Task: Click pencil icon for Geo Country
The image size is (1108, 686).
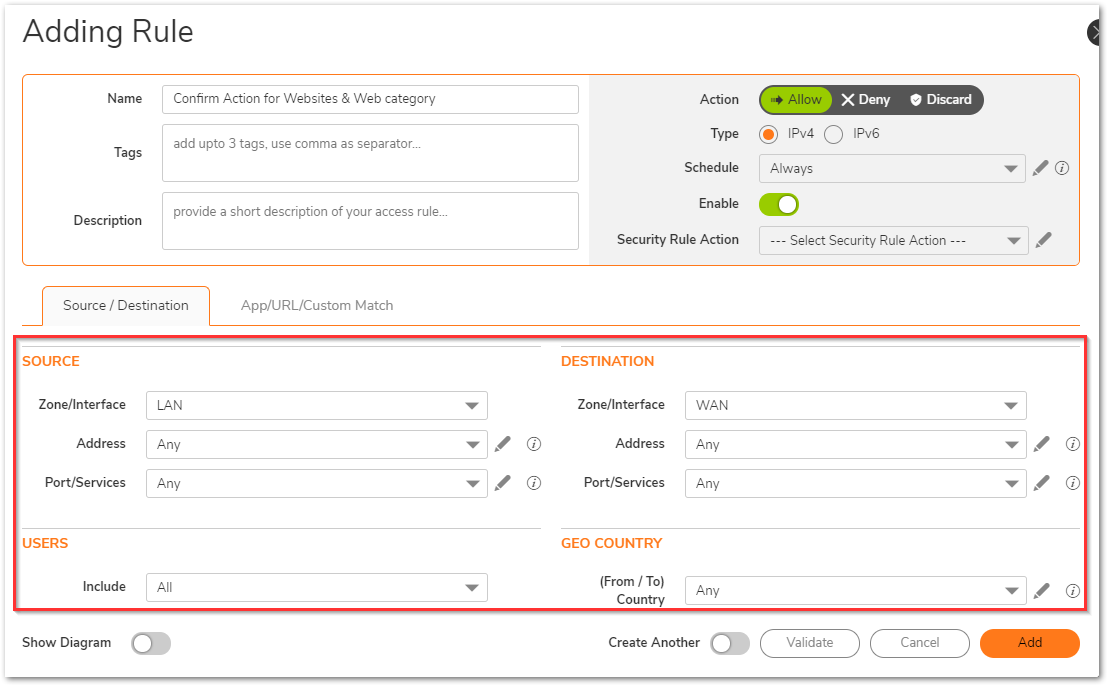Action: pos(1042,591)
